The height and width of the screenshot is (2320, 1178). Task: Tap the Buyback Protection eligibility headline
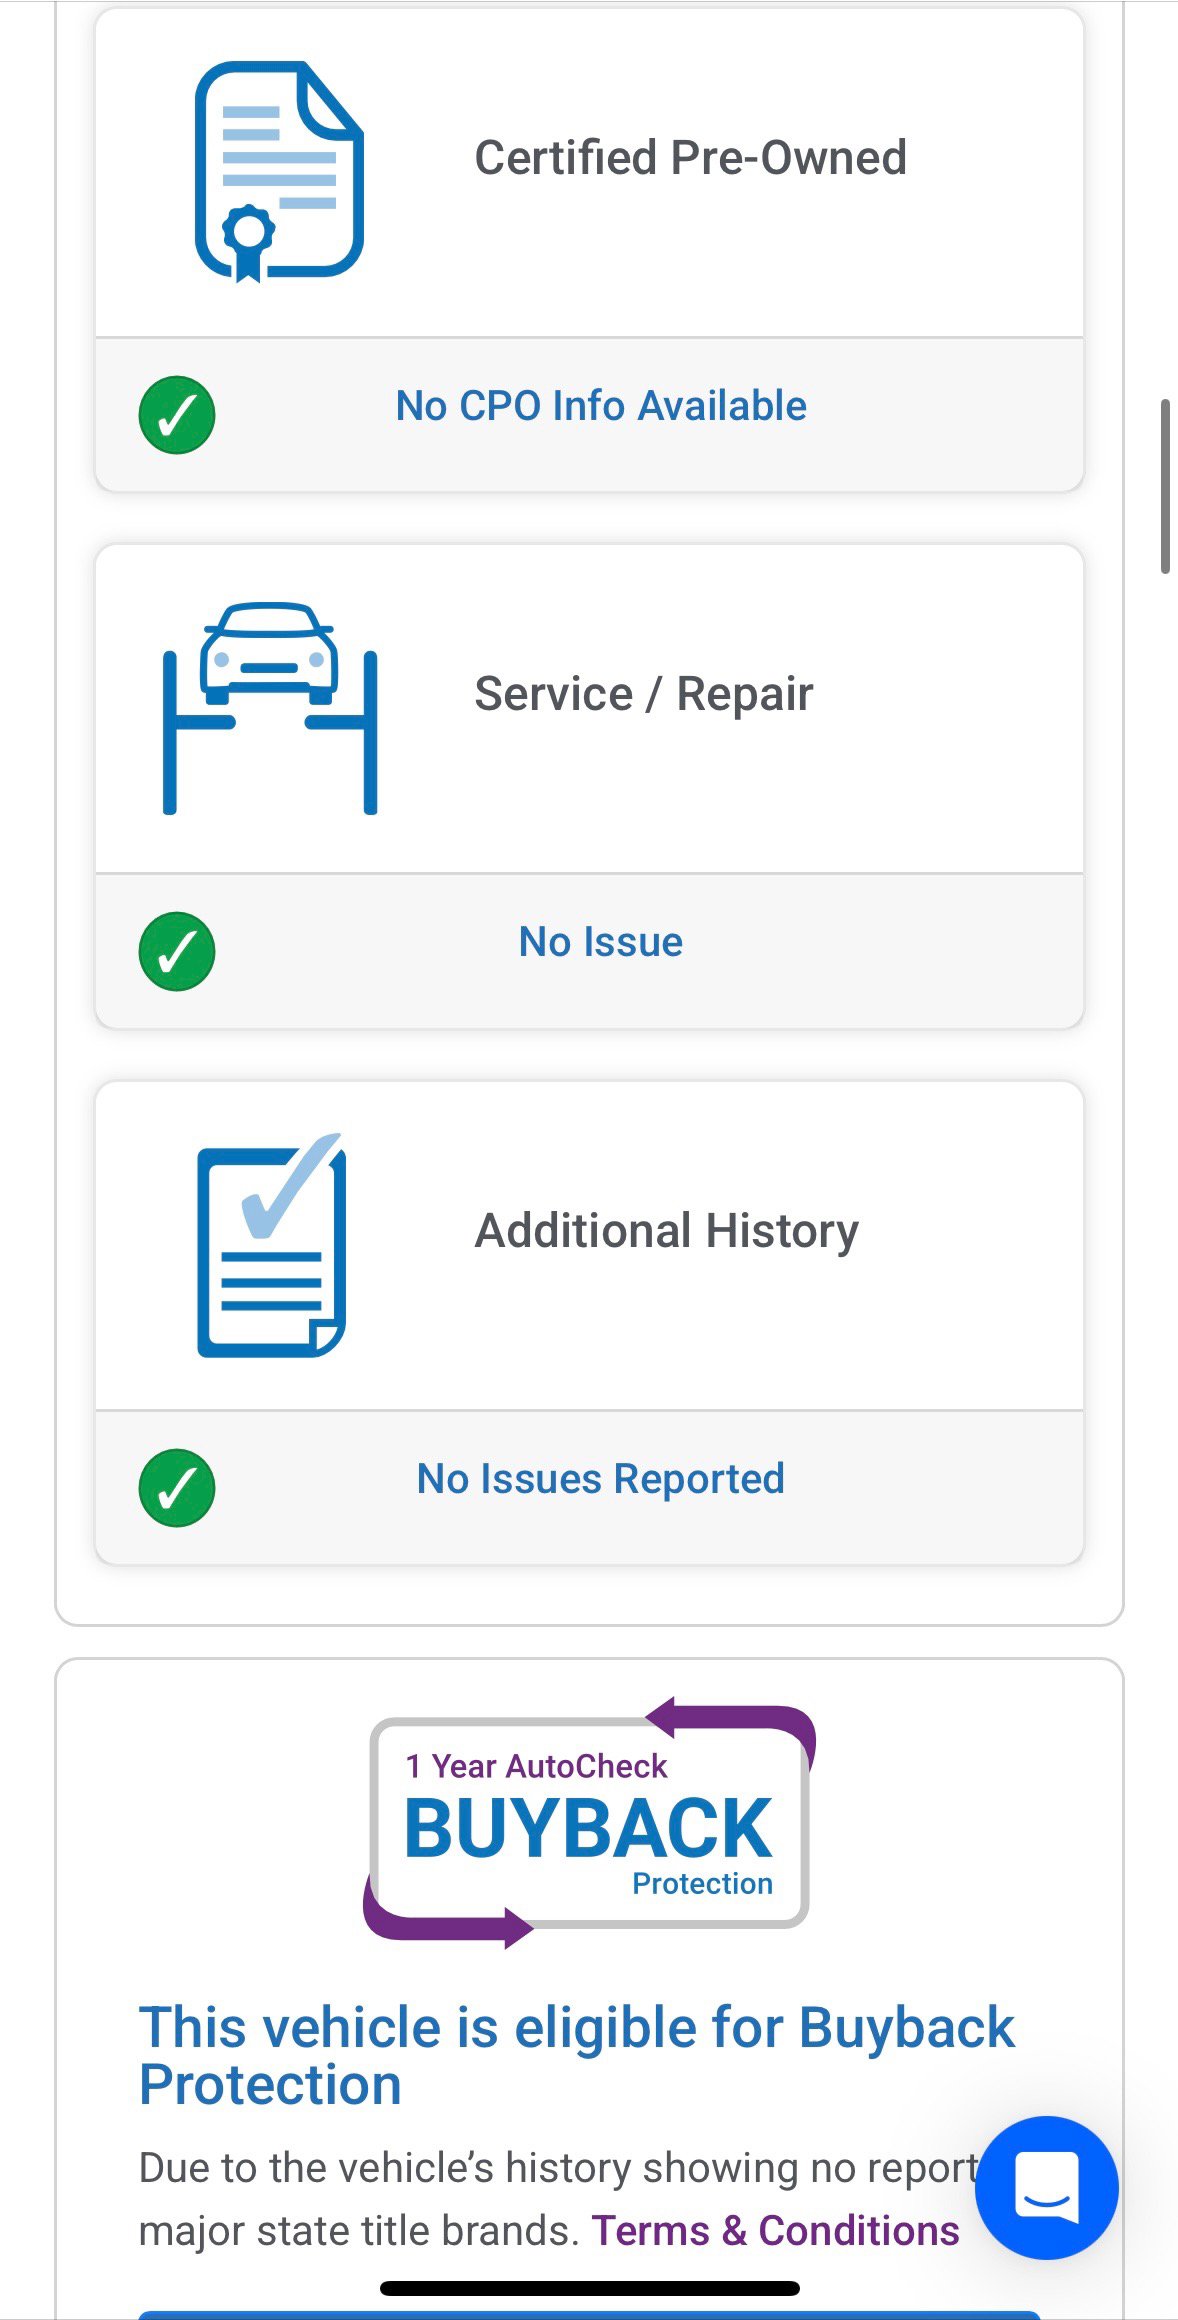coord(576,2055)
